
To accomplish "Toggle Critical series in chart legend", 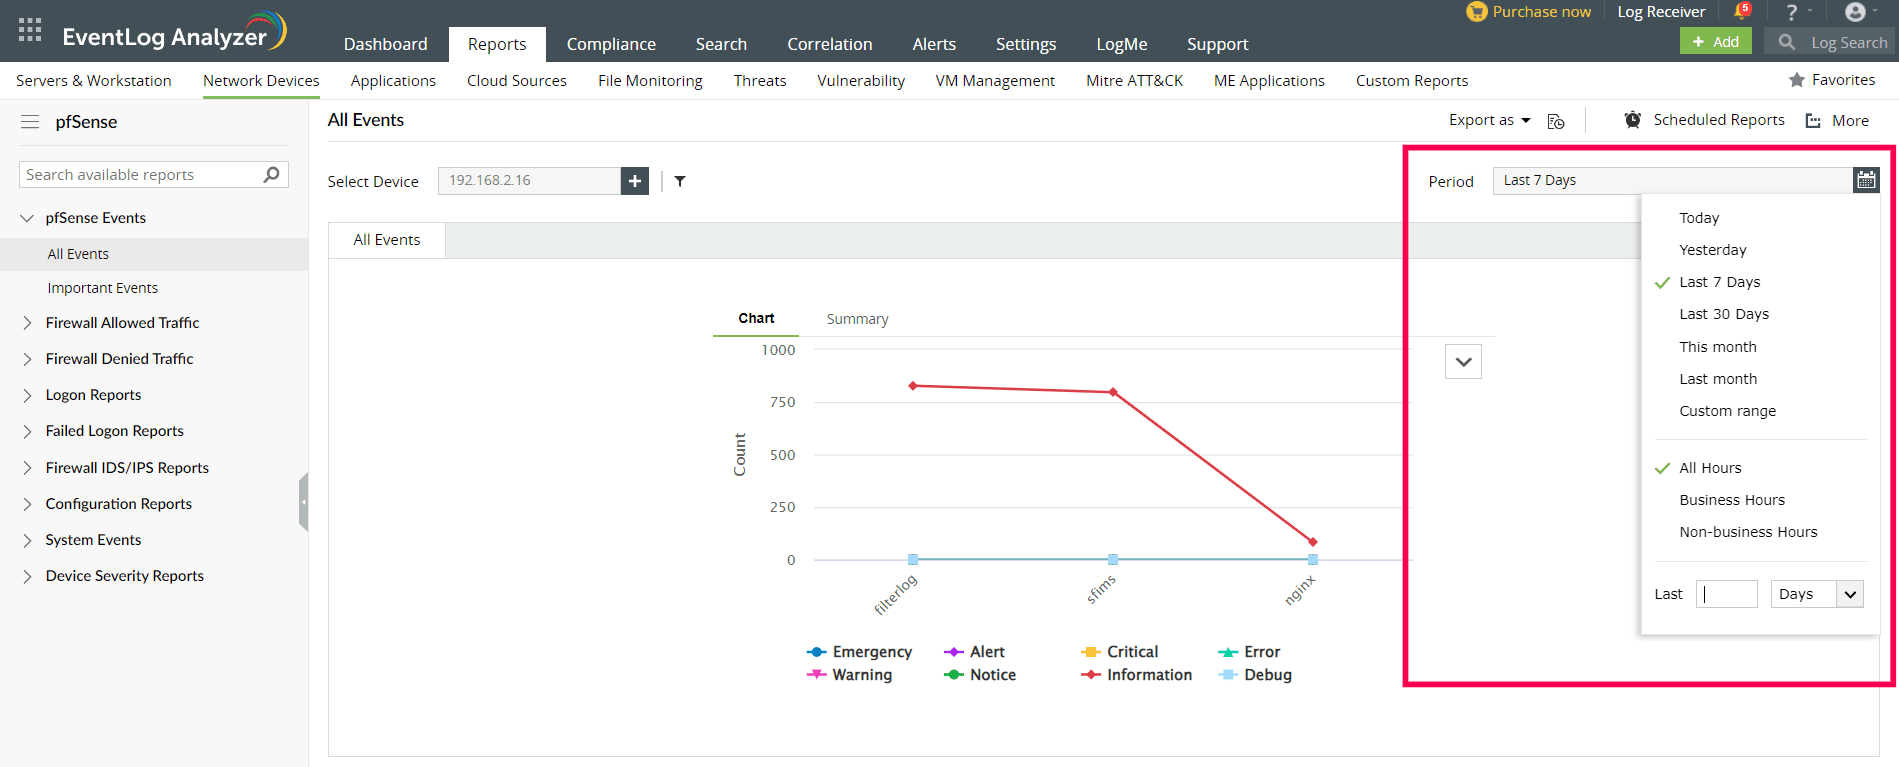I will (1119, 652).
